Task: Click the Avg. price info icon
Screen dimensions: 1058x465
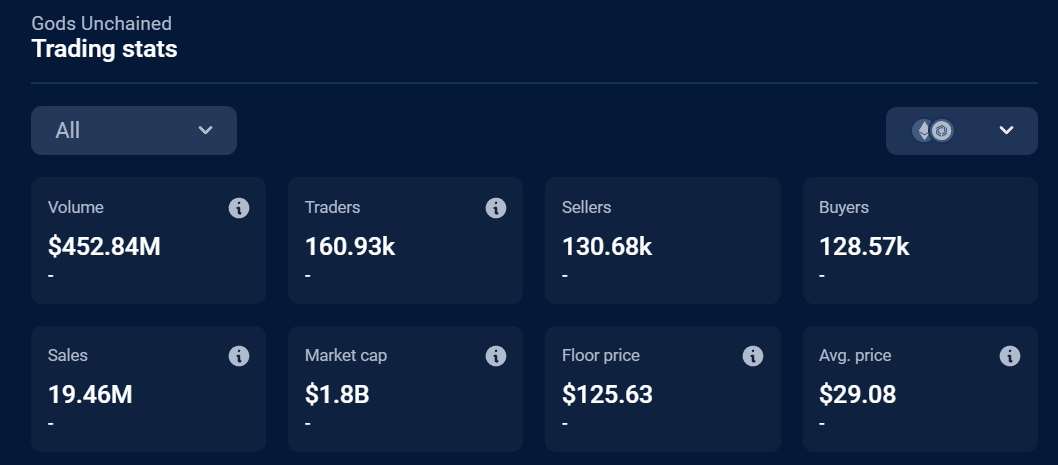Action: pos(1010,356)
